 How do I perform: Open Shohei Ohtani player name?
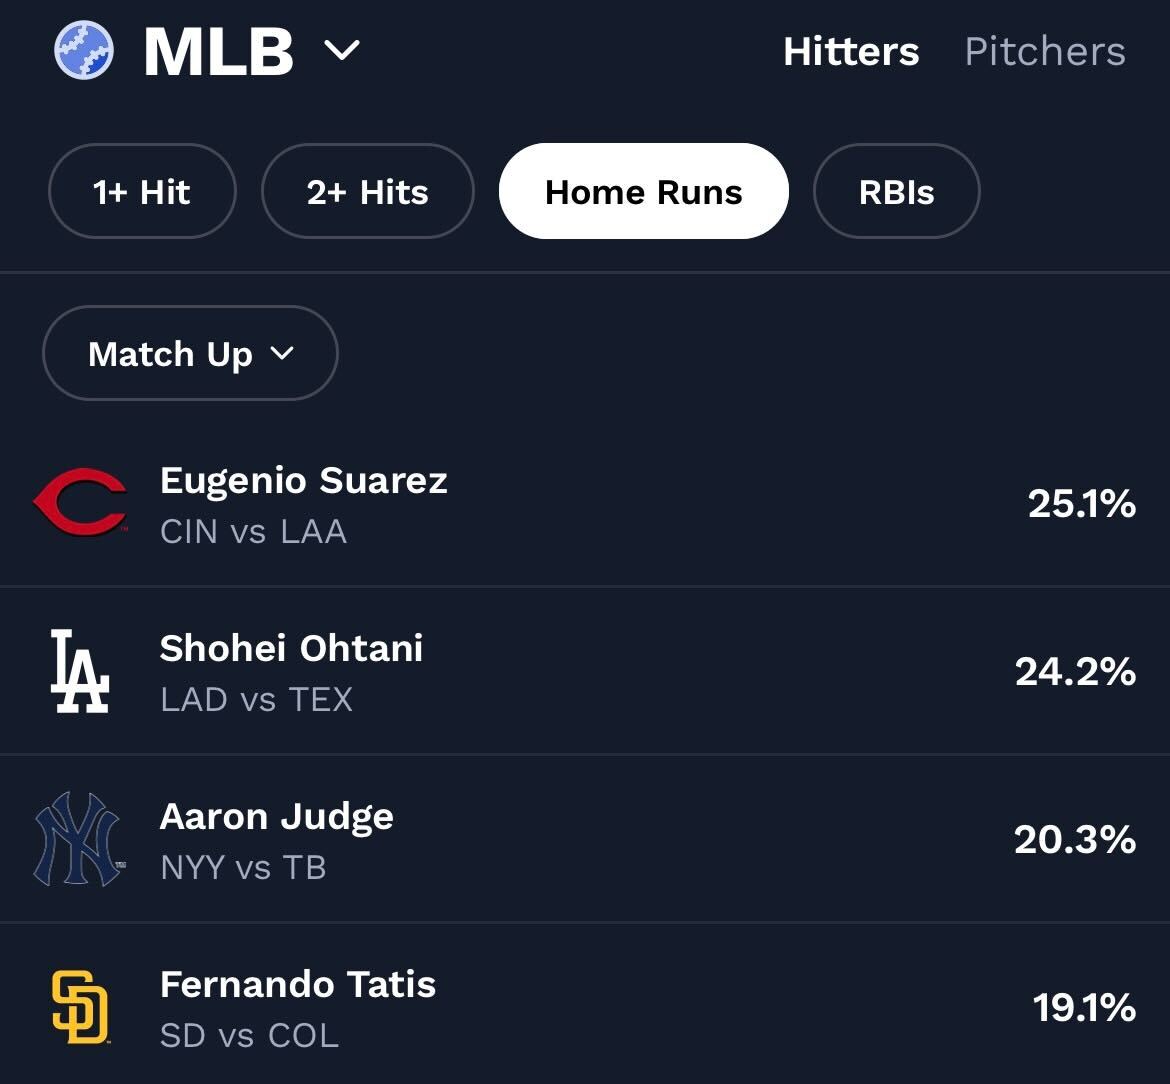291,648
